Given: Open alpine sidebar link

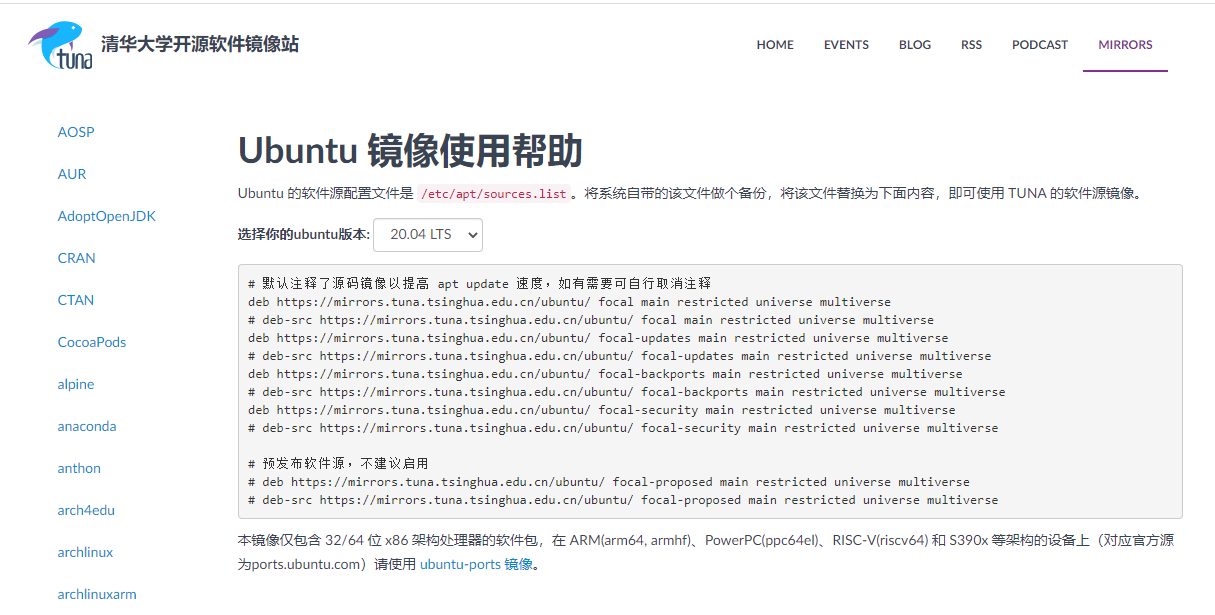Looking at the screenshot, I should [x=76, y=384].
